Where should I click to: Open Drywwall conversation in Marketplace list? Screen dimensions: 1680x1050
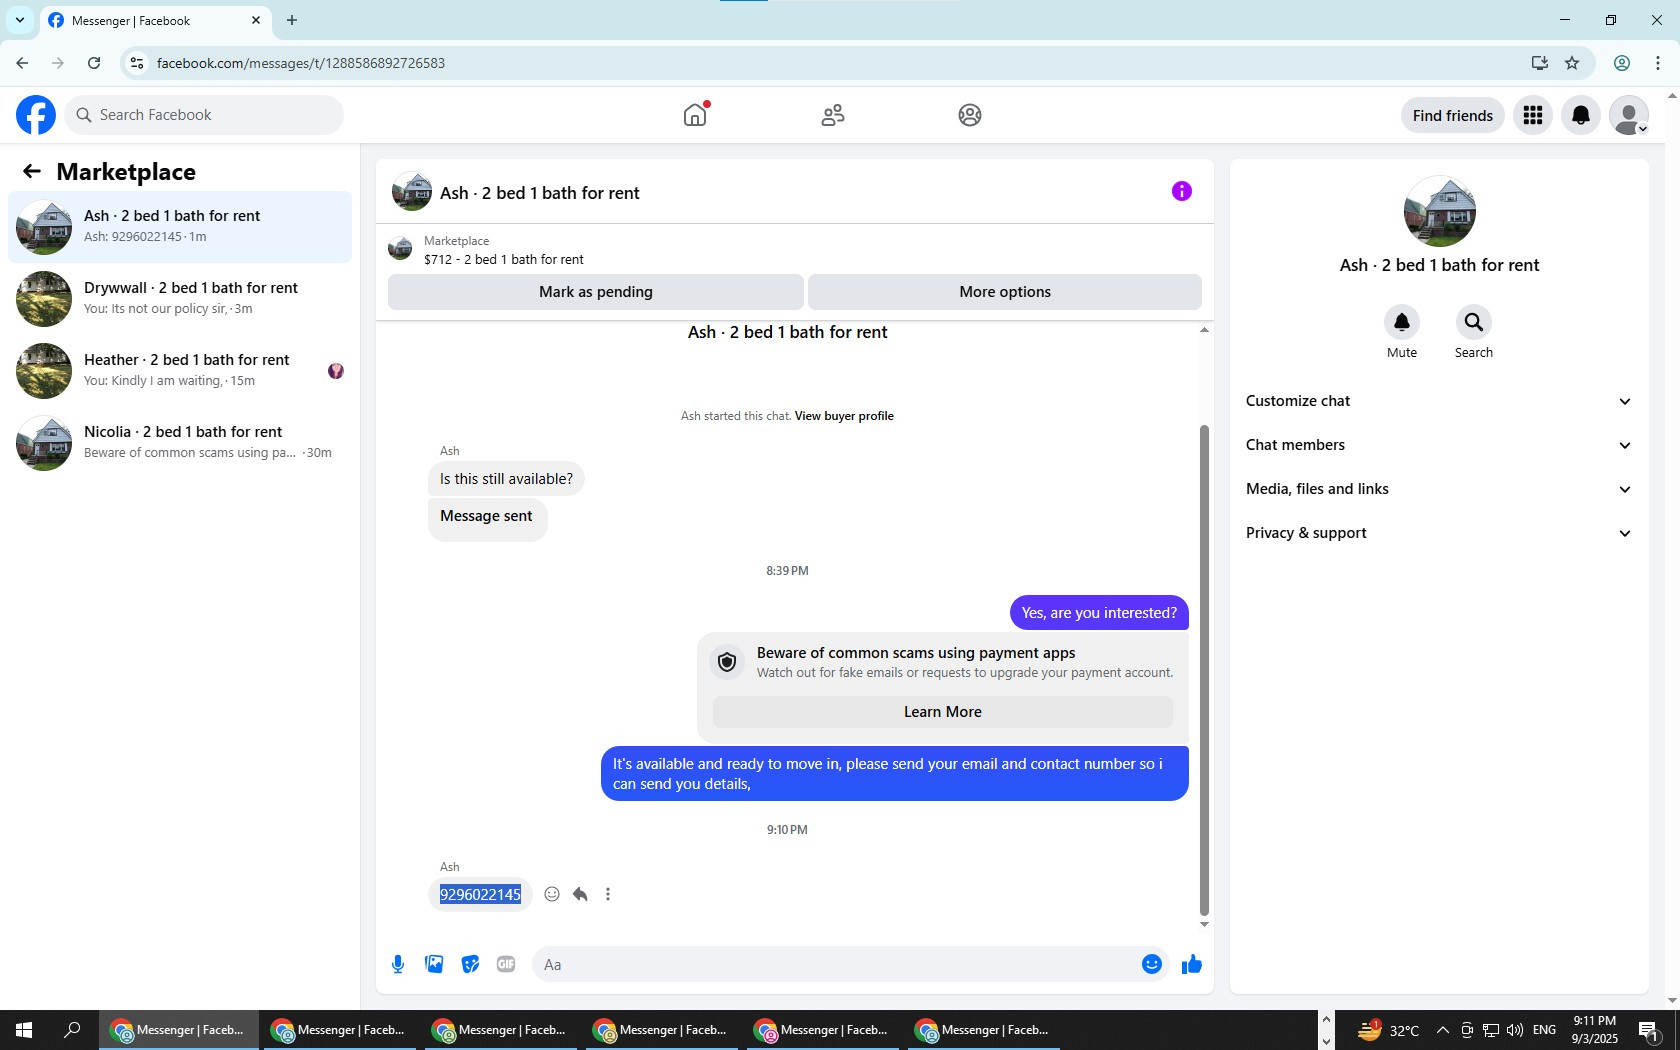(x=180, y=299)
